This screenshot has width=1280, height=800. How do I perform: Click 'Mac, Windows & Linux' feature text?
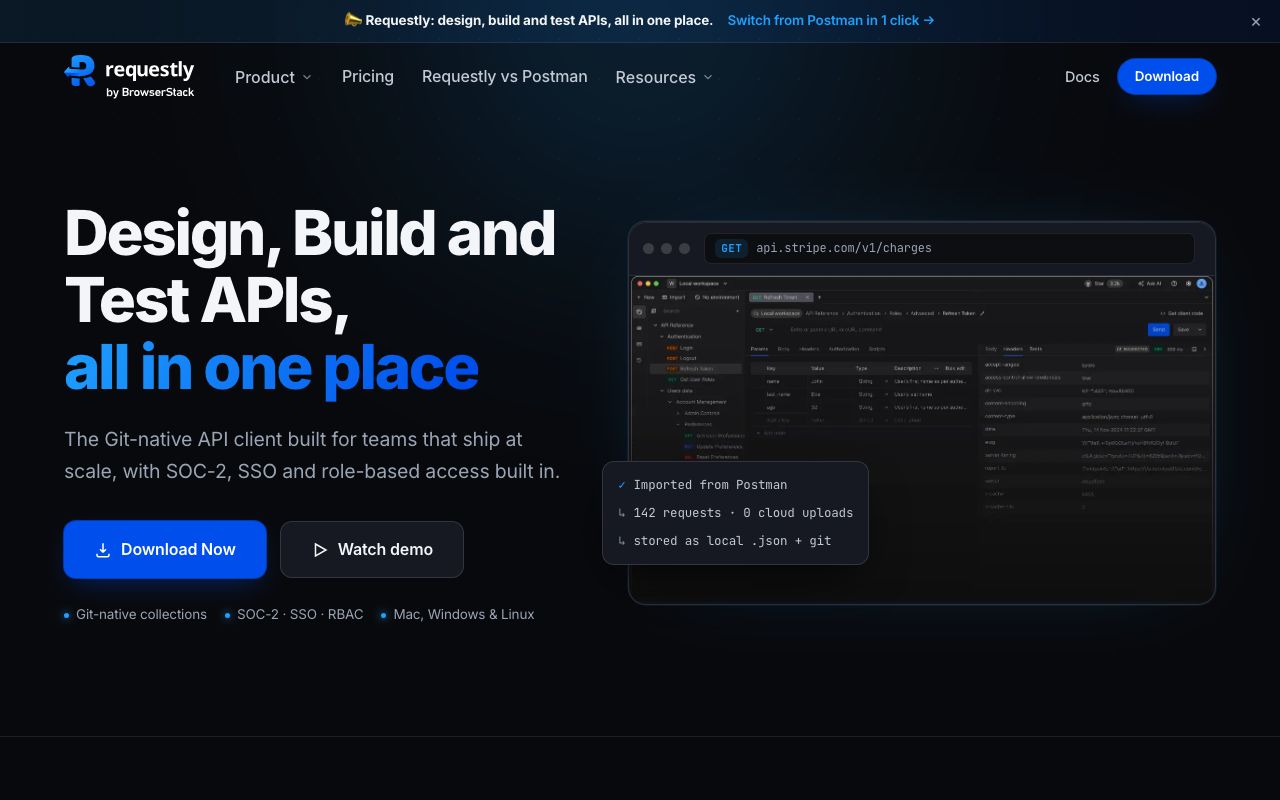click(x=464, y=614)
